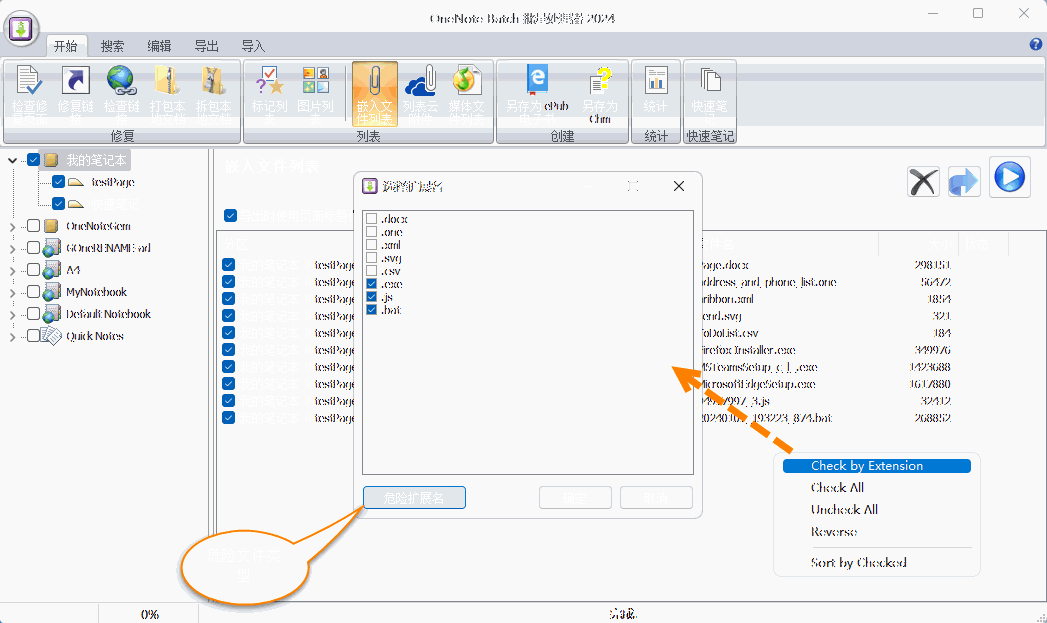Expand the GOneRENAME notebook node
Viewport: 1047px width, 623px height.
13,249
